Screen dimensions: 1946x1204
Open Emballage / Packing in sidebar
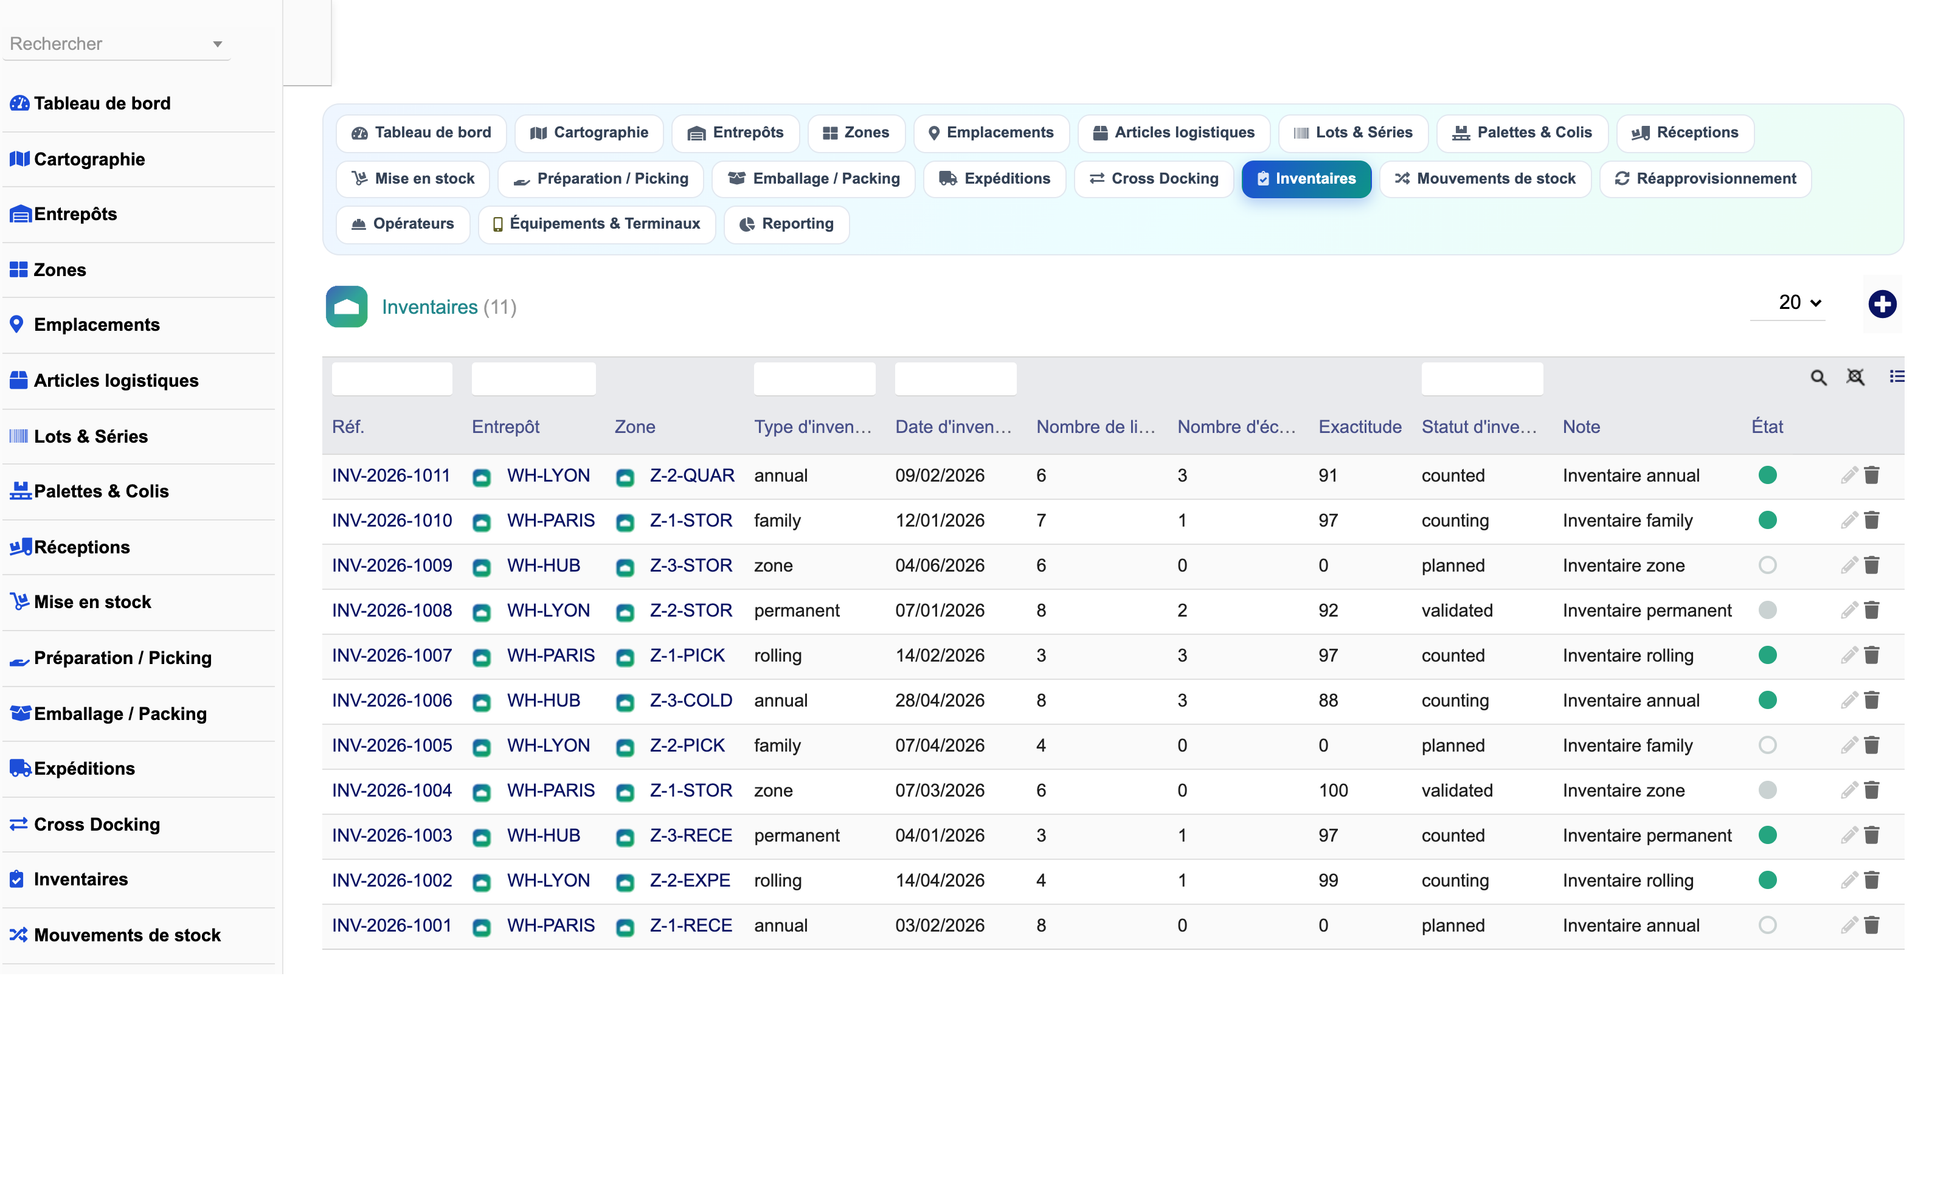(120, 714)
